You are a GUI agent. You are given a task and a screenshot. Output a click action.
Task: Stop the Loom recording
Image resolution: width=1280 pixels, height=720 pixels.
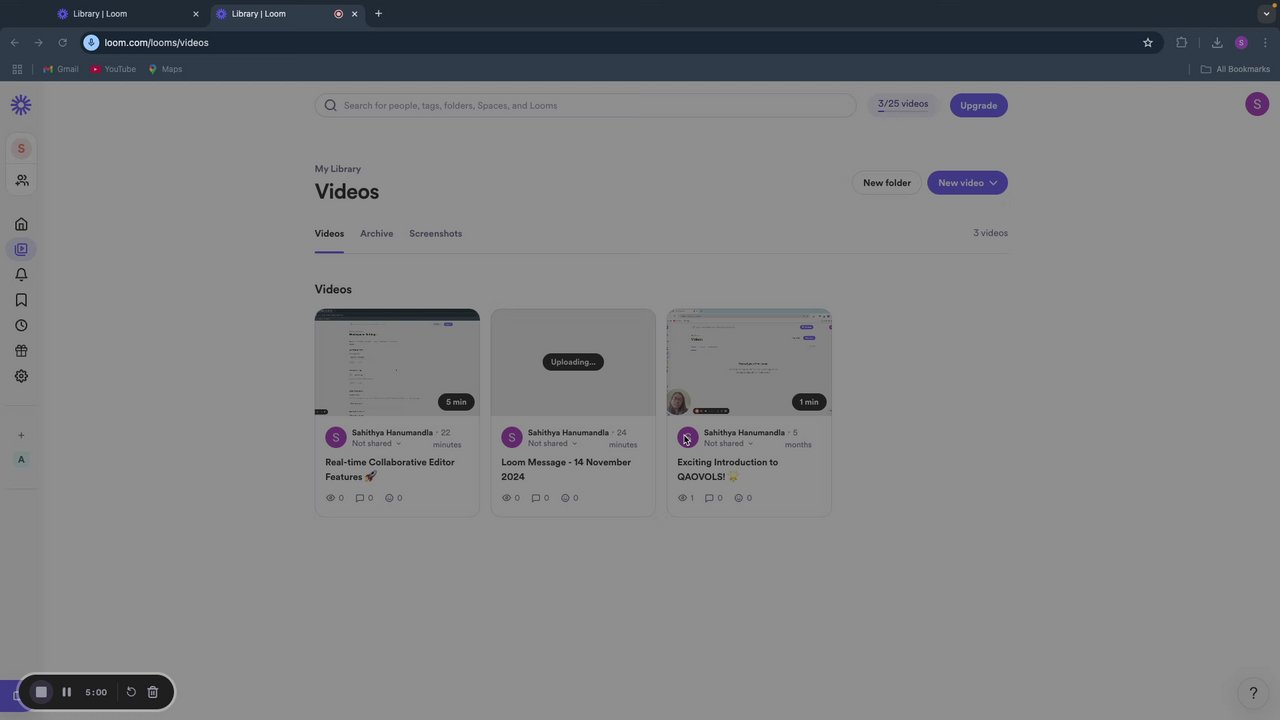[x=41, y=692]
